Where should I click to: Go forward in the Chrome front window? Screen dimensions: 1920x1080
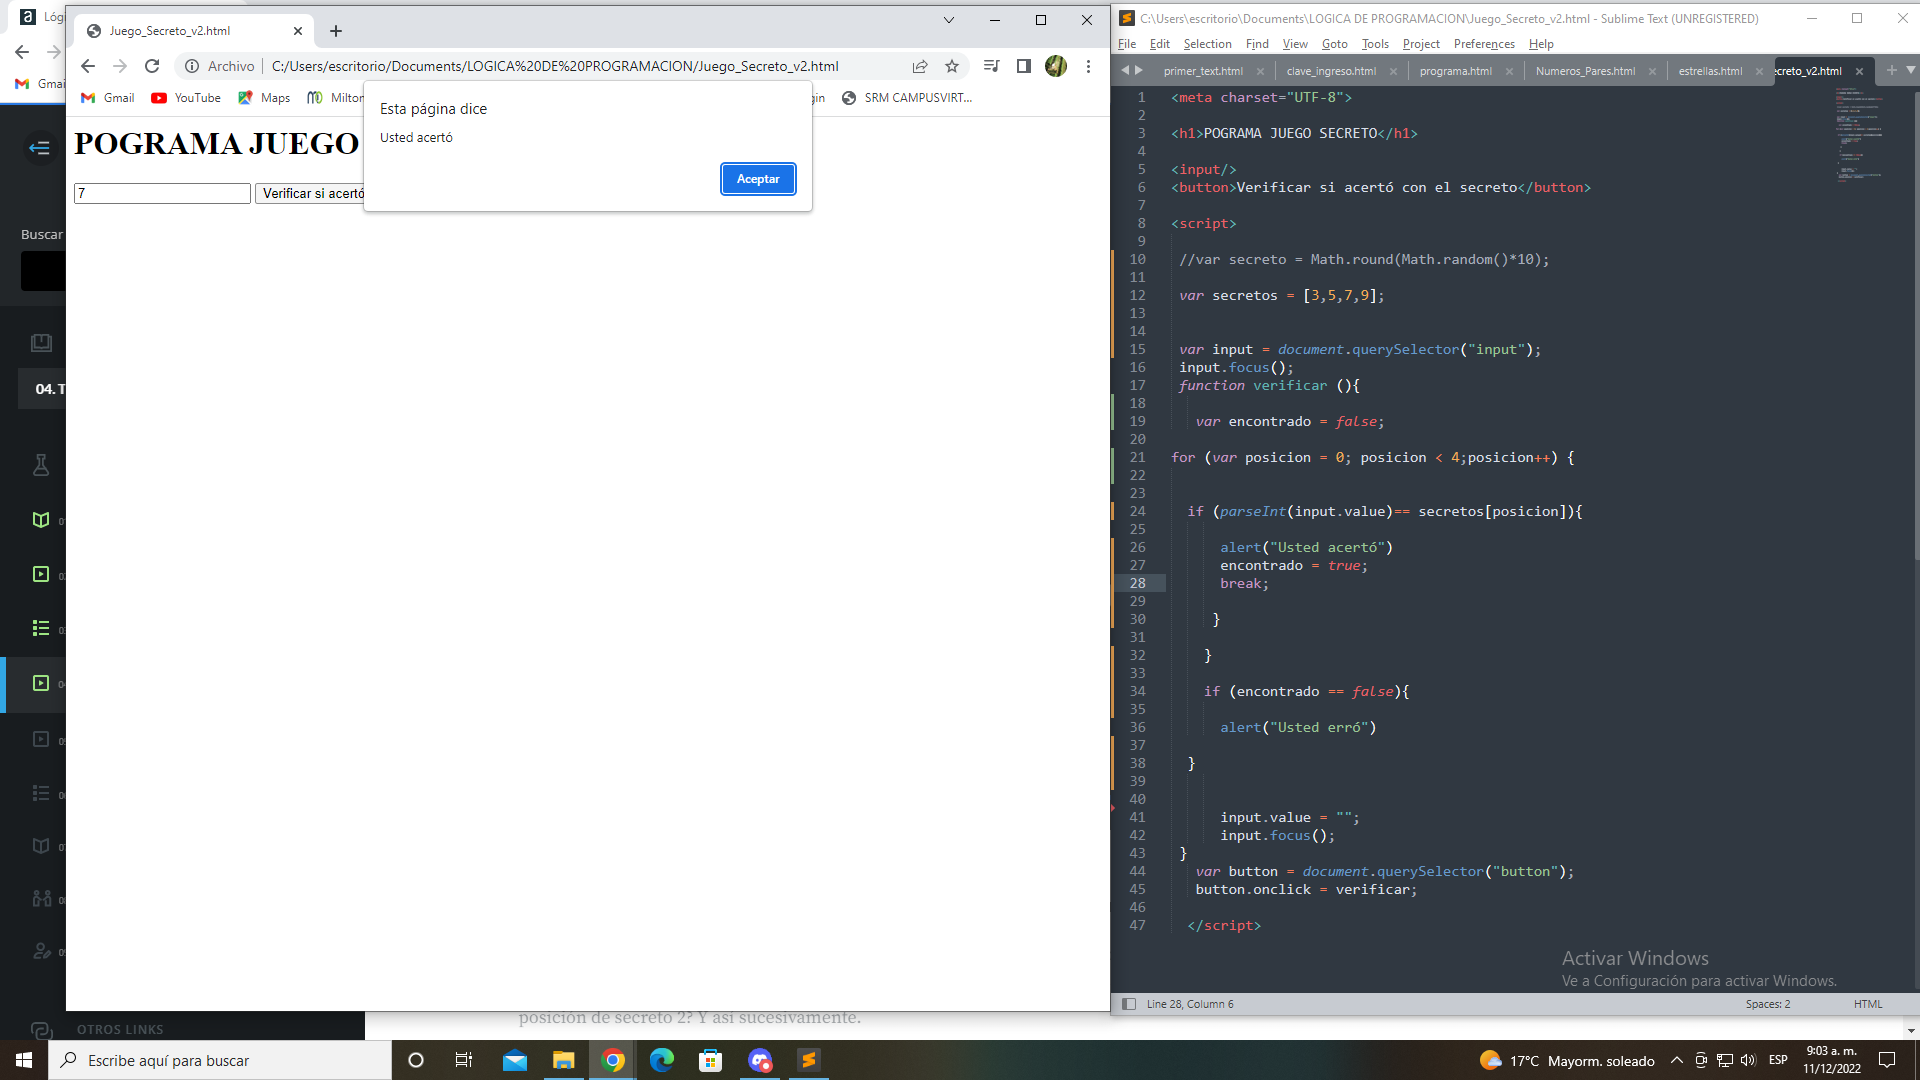[120, 66]
